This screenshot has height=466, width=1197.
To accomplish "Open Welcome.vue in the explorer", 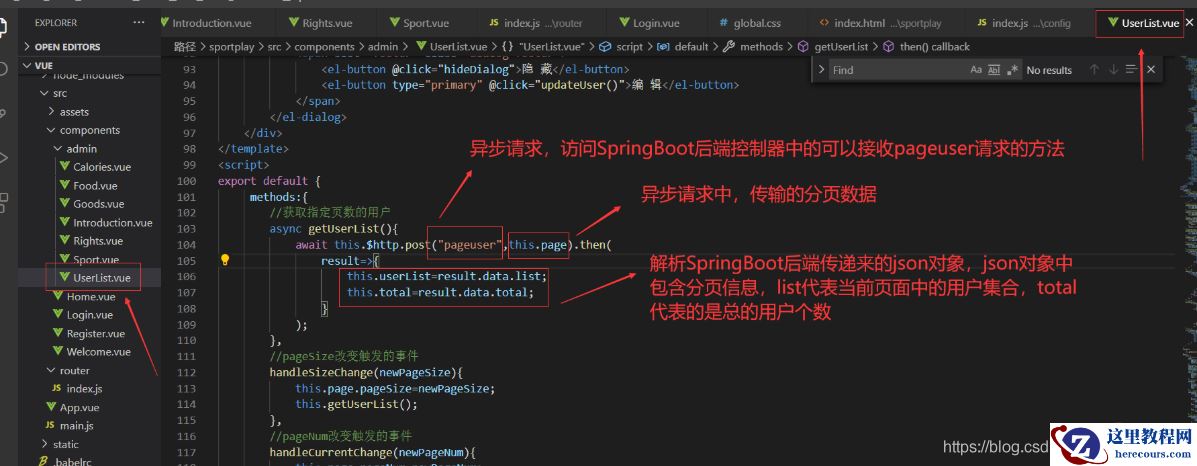I will coord(98,351).
